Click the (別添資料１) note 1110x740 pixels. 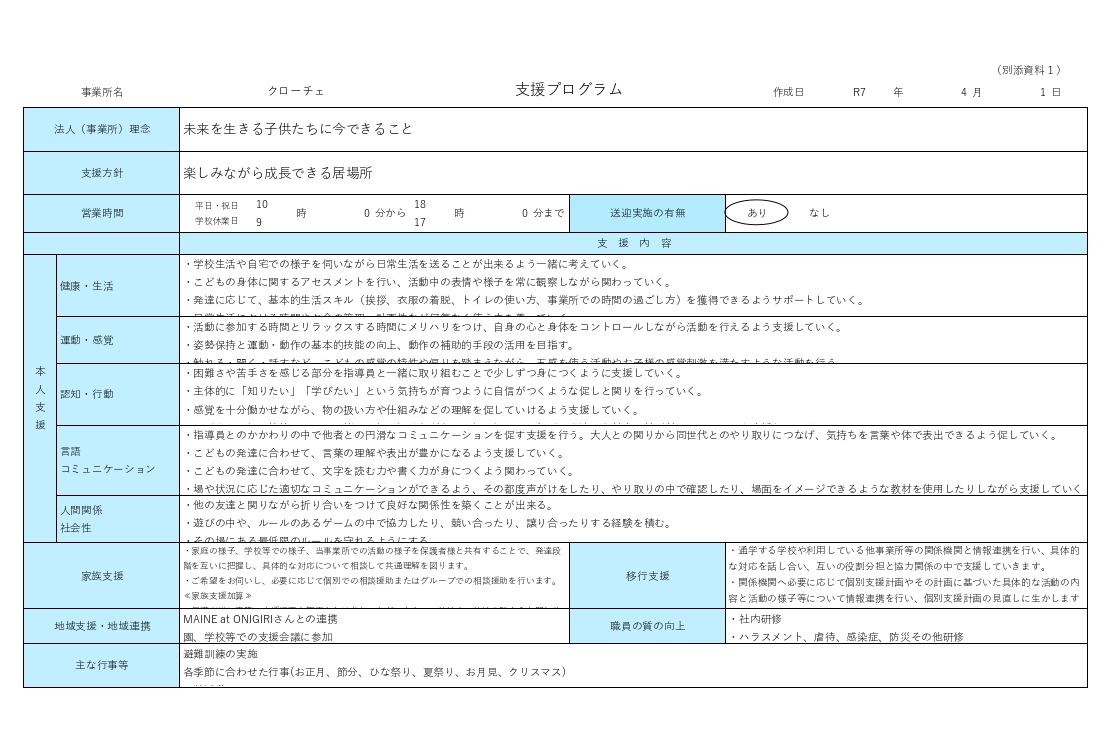pos(1029,69)
